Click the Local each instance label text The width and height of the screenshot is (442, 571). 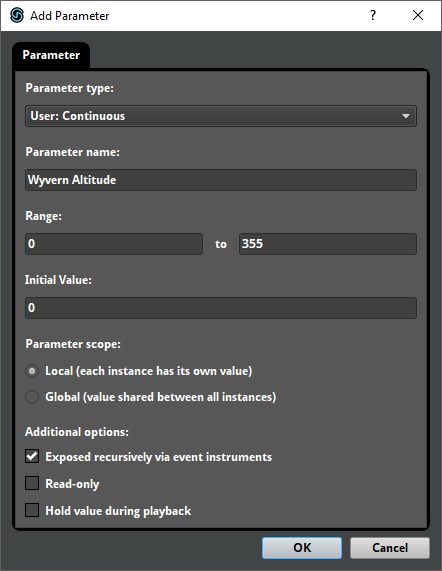[x=149, y=371]
